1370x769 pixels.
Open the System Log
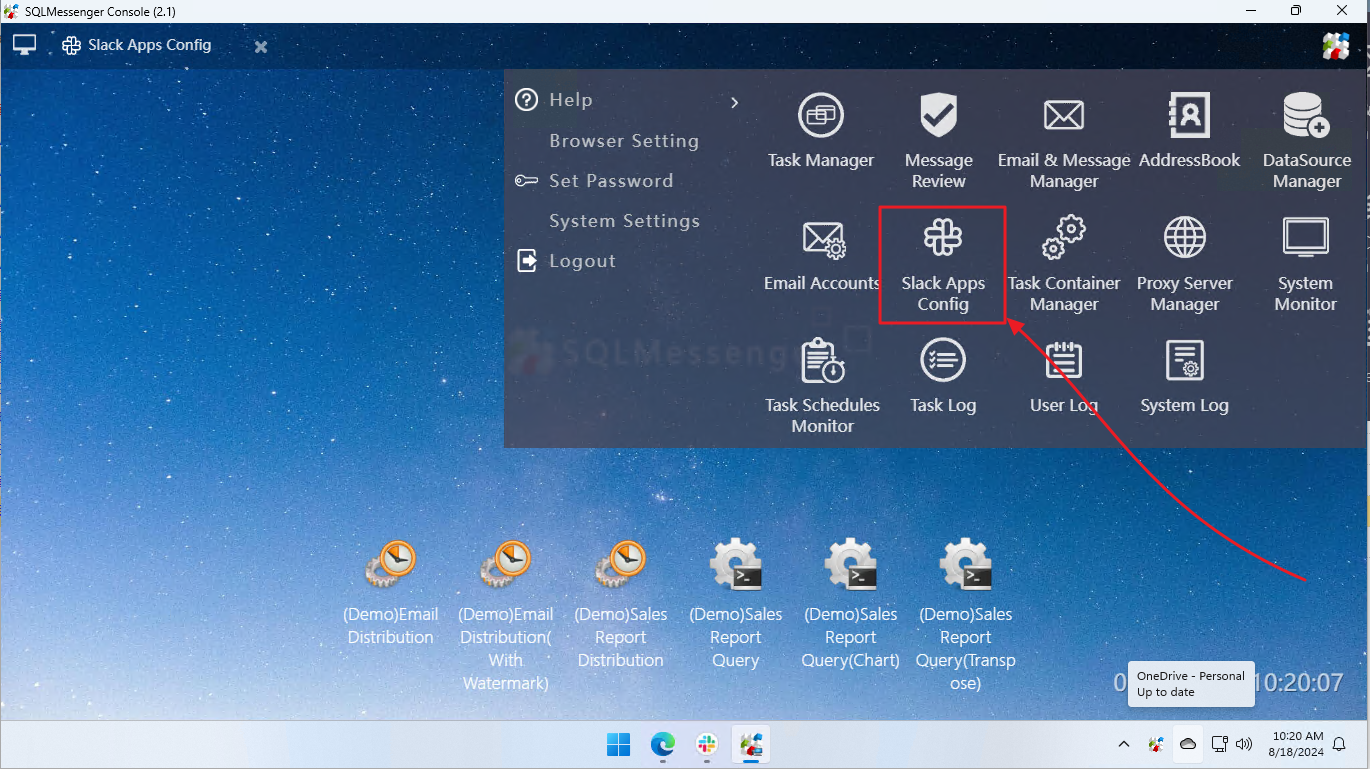[x=1185, y=377]
